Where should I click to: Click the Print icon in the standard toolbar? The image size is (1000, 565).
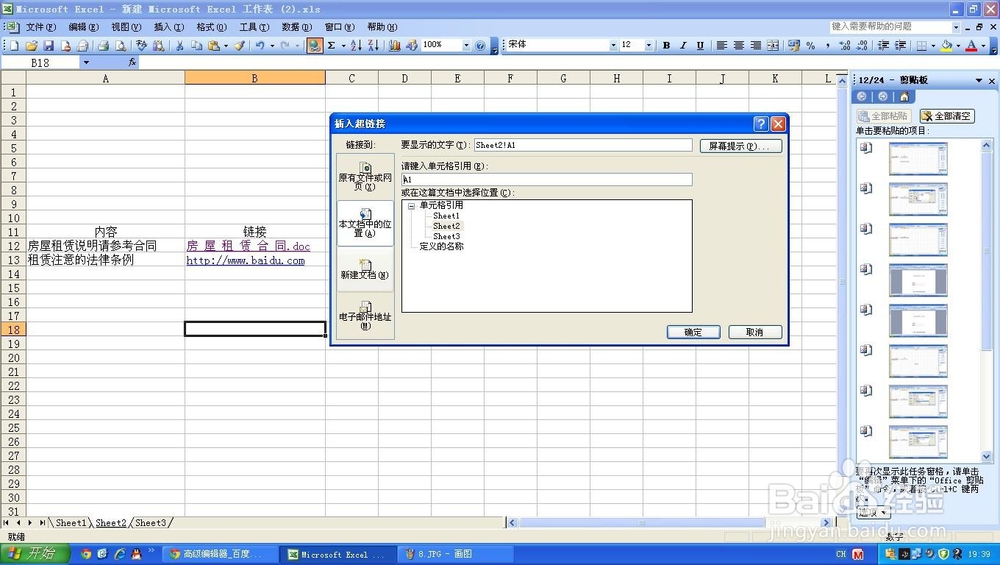coord(103,45)
